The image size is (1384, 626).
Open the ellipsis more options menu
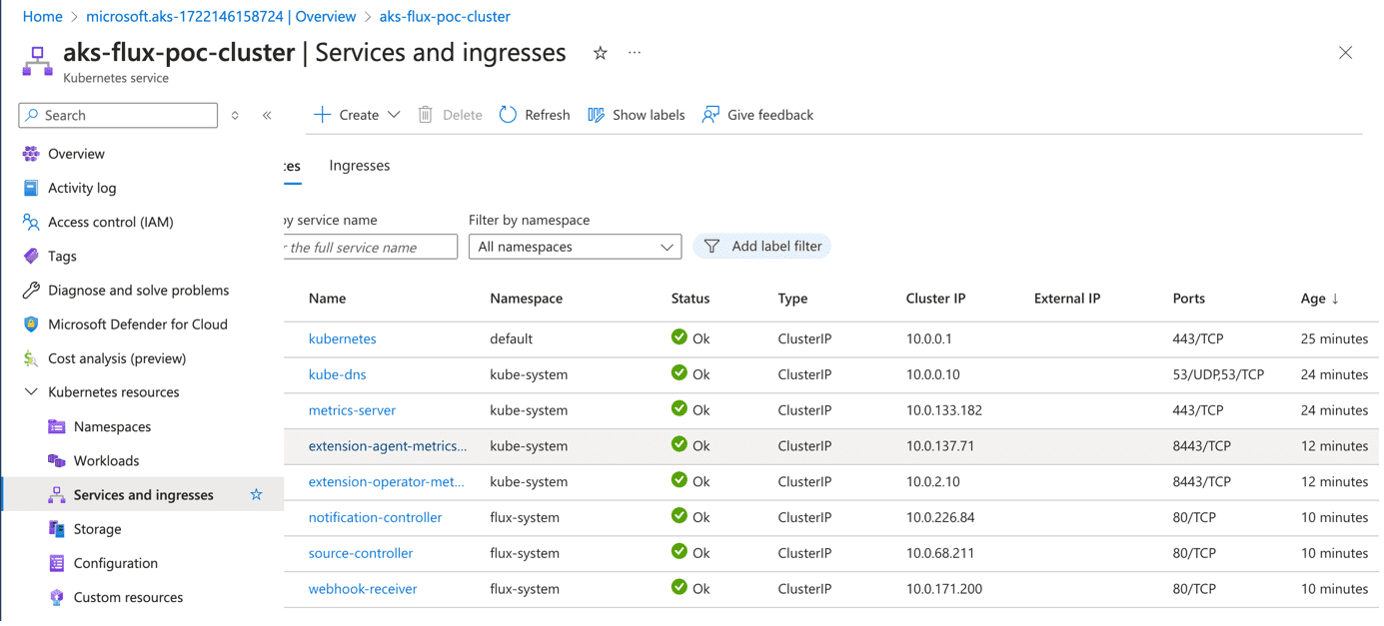[x=634, y=53]
